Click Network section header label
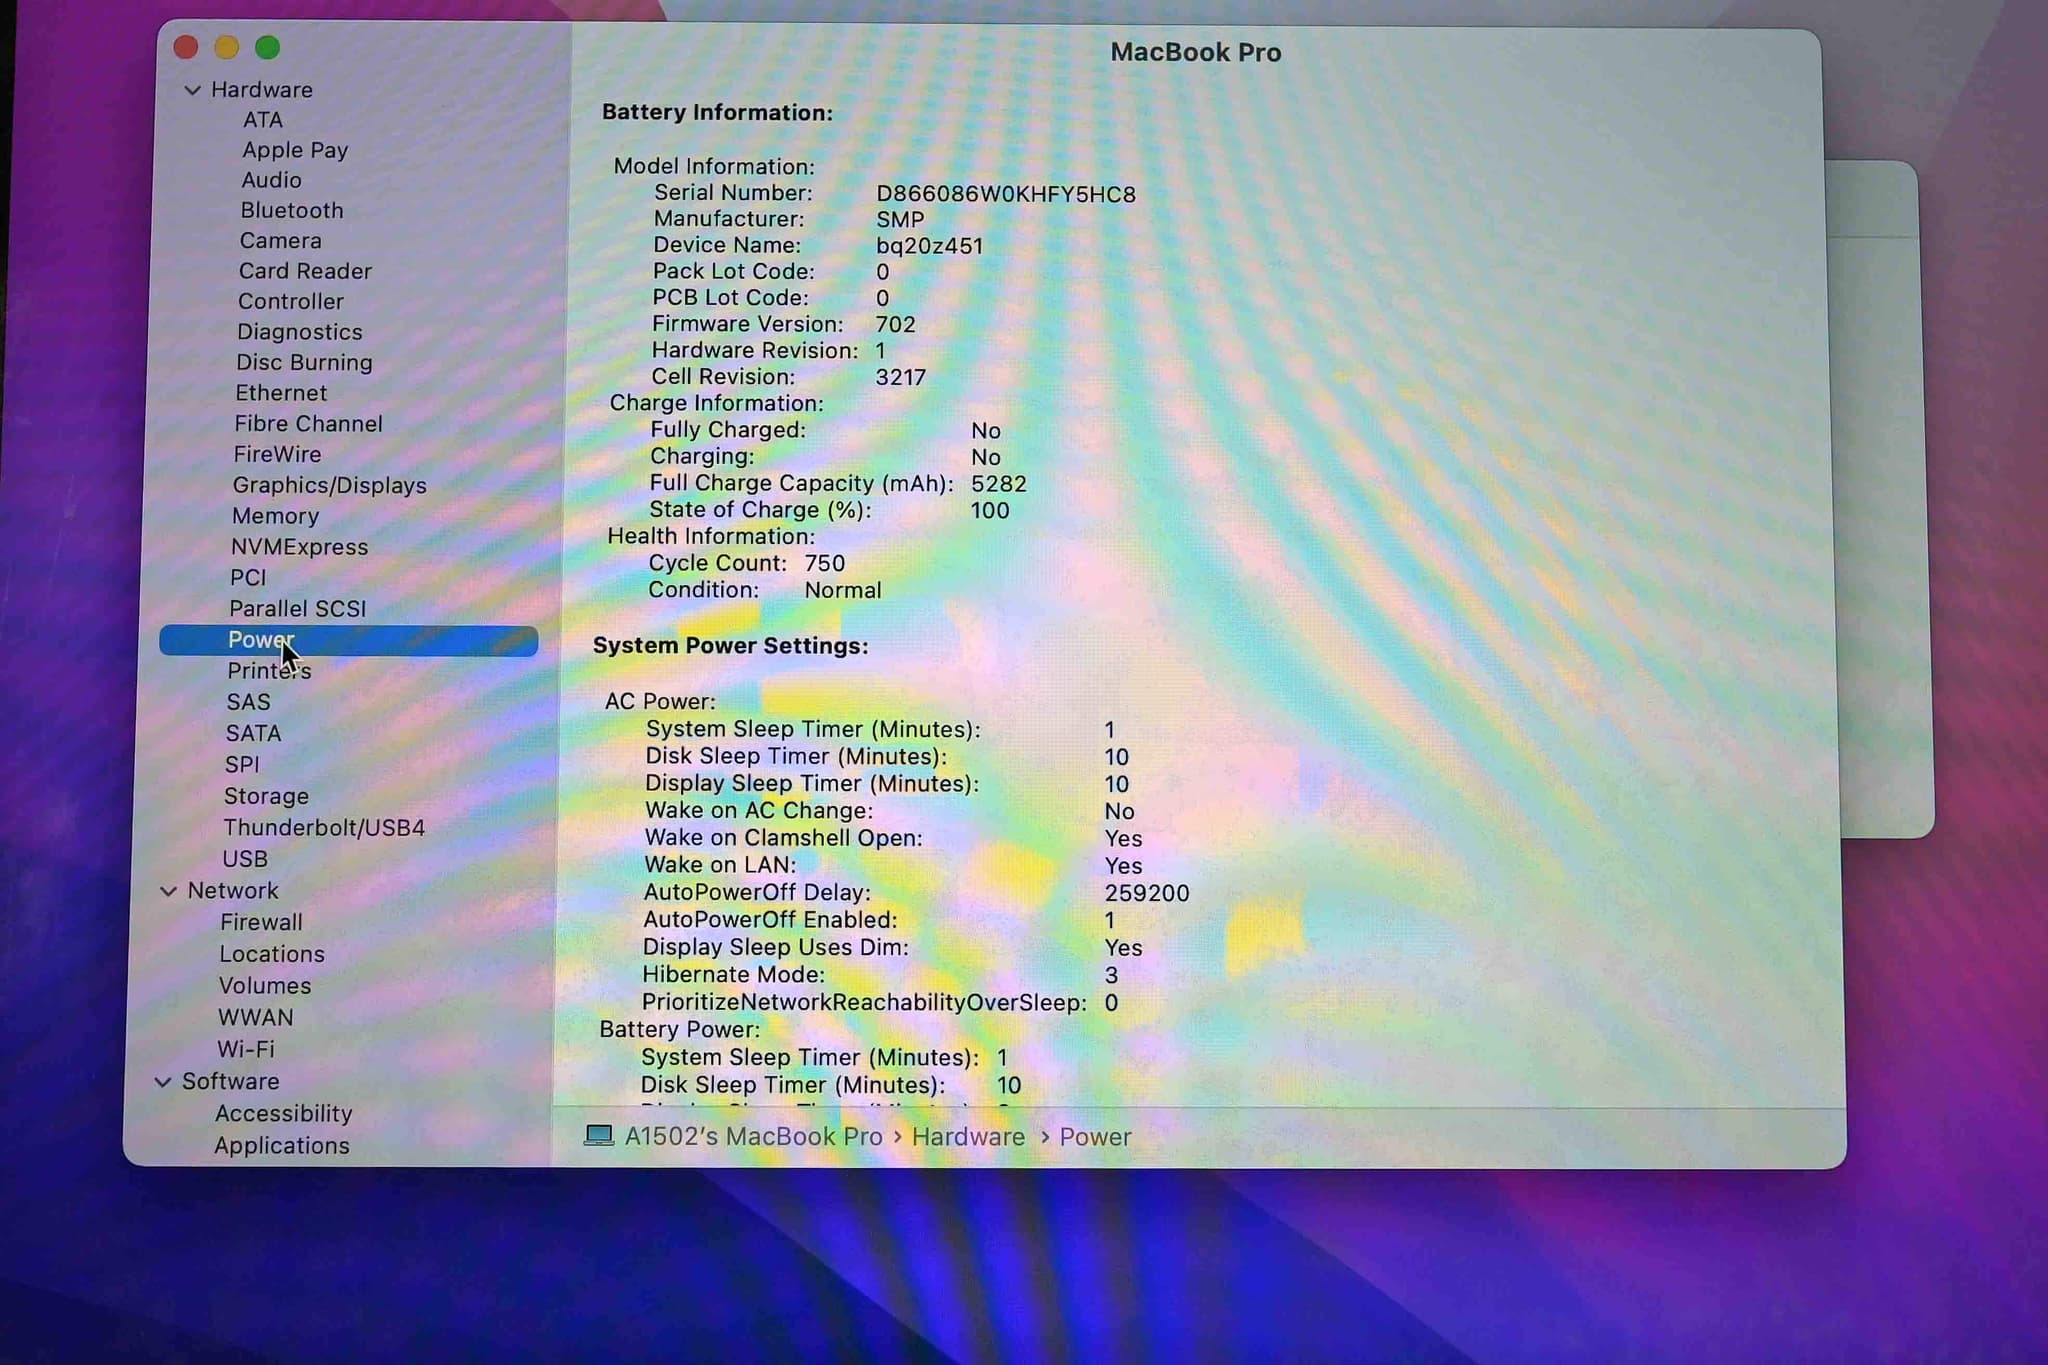 coord(233,891)
